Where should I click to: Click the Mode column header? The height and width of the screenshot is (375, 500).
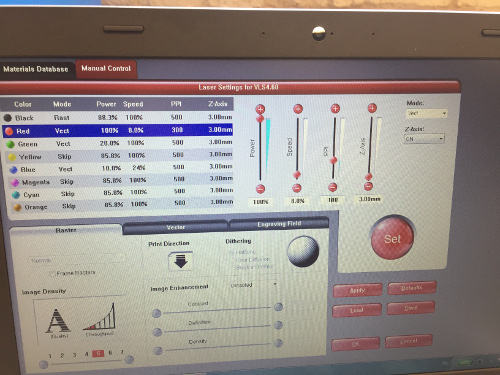[x=62, y=104]
